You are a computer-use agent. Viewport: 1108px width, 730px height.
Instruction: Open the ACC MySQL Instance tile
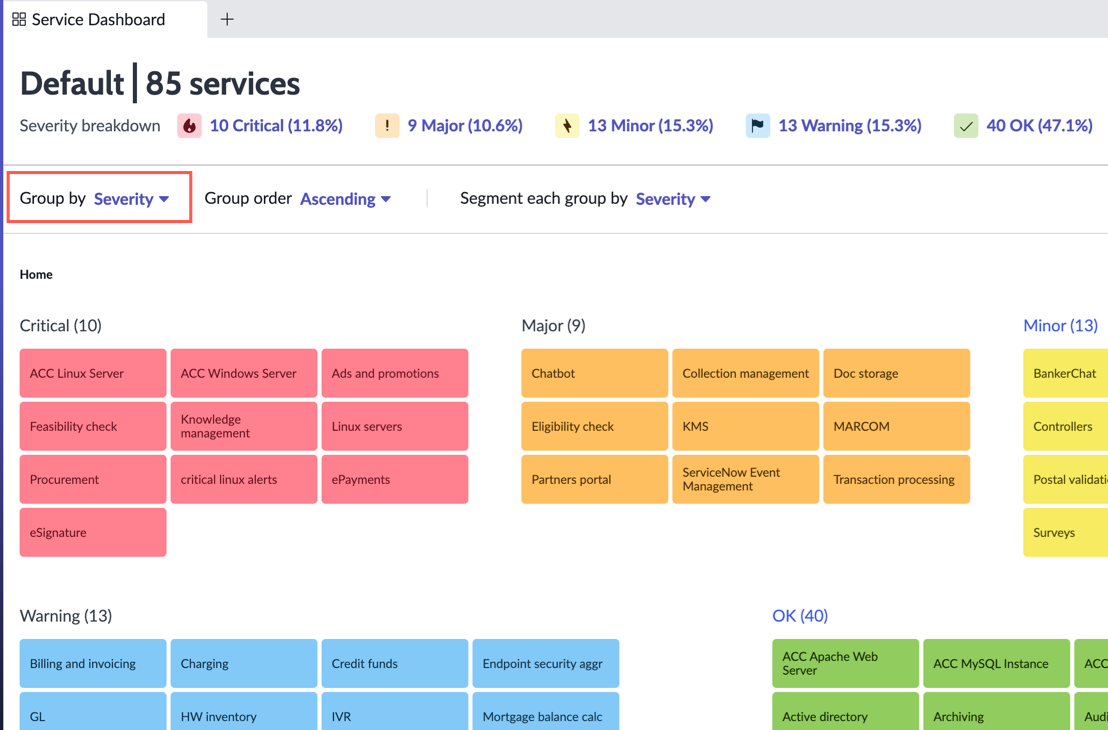coord(996,664)
